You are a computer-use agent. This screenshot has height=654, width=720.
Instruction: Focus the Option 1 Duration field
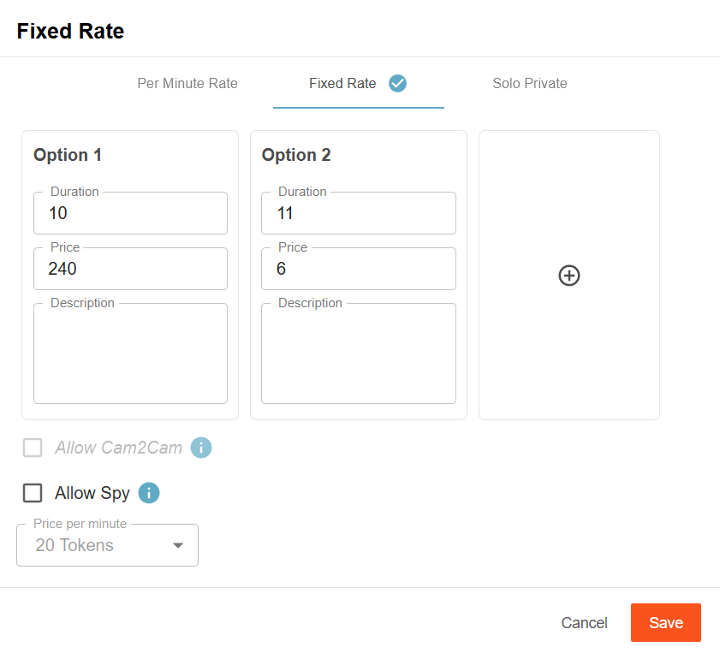(130, 213)
